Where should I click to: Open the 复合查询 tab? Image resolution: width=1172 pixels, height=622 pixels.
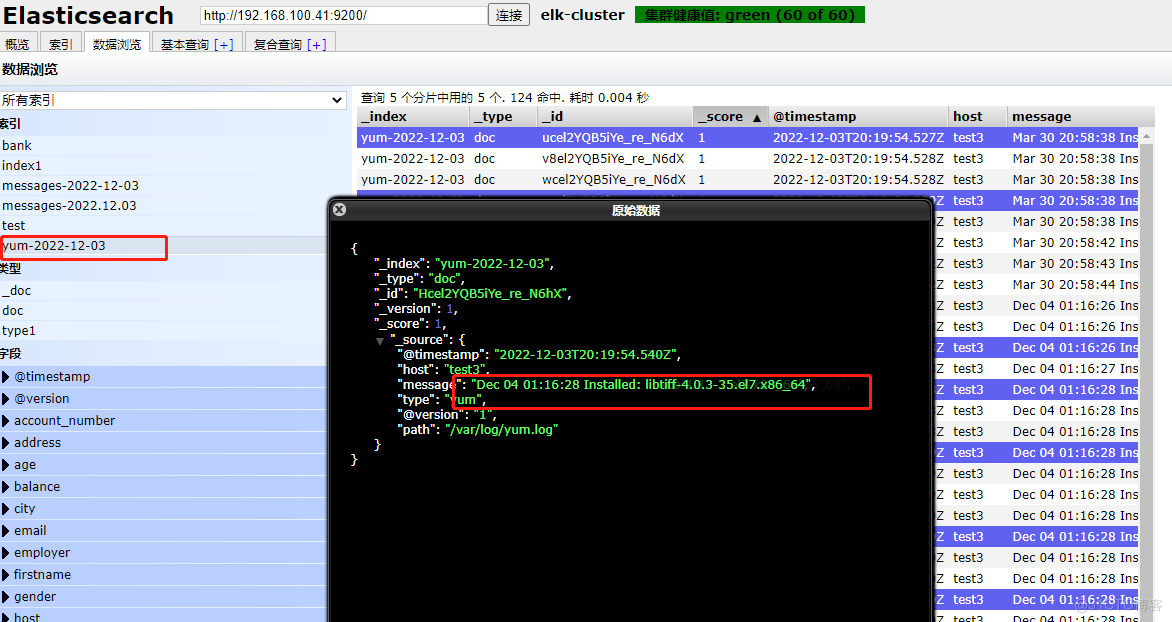[277, 45]
